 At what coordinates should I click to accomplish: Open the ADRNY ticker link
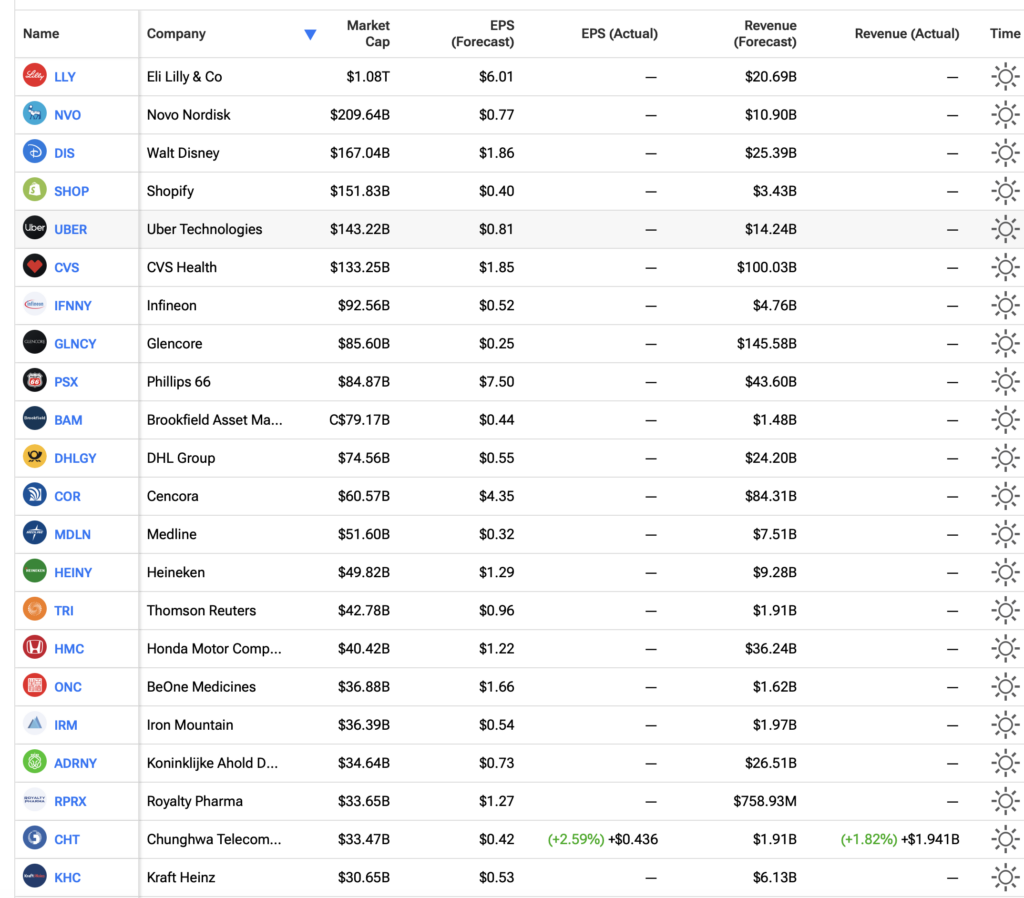[75, 763]
